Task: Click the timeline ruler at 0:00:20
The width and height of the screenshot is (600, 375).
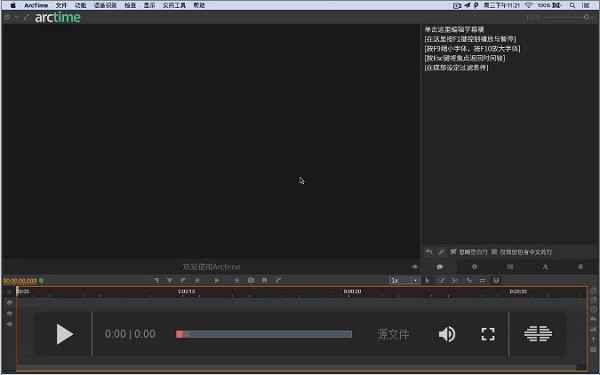Action: tap(352, 292)
